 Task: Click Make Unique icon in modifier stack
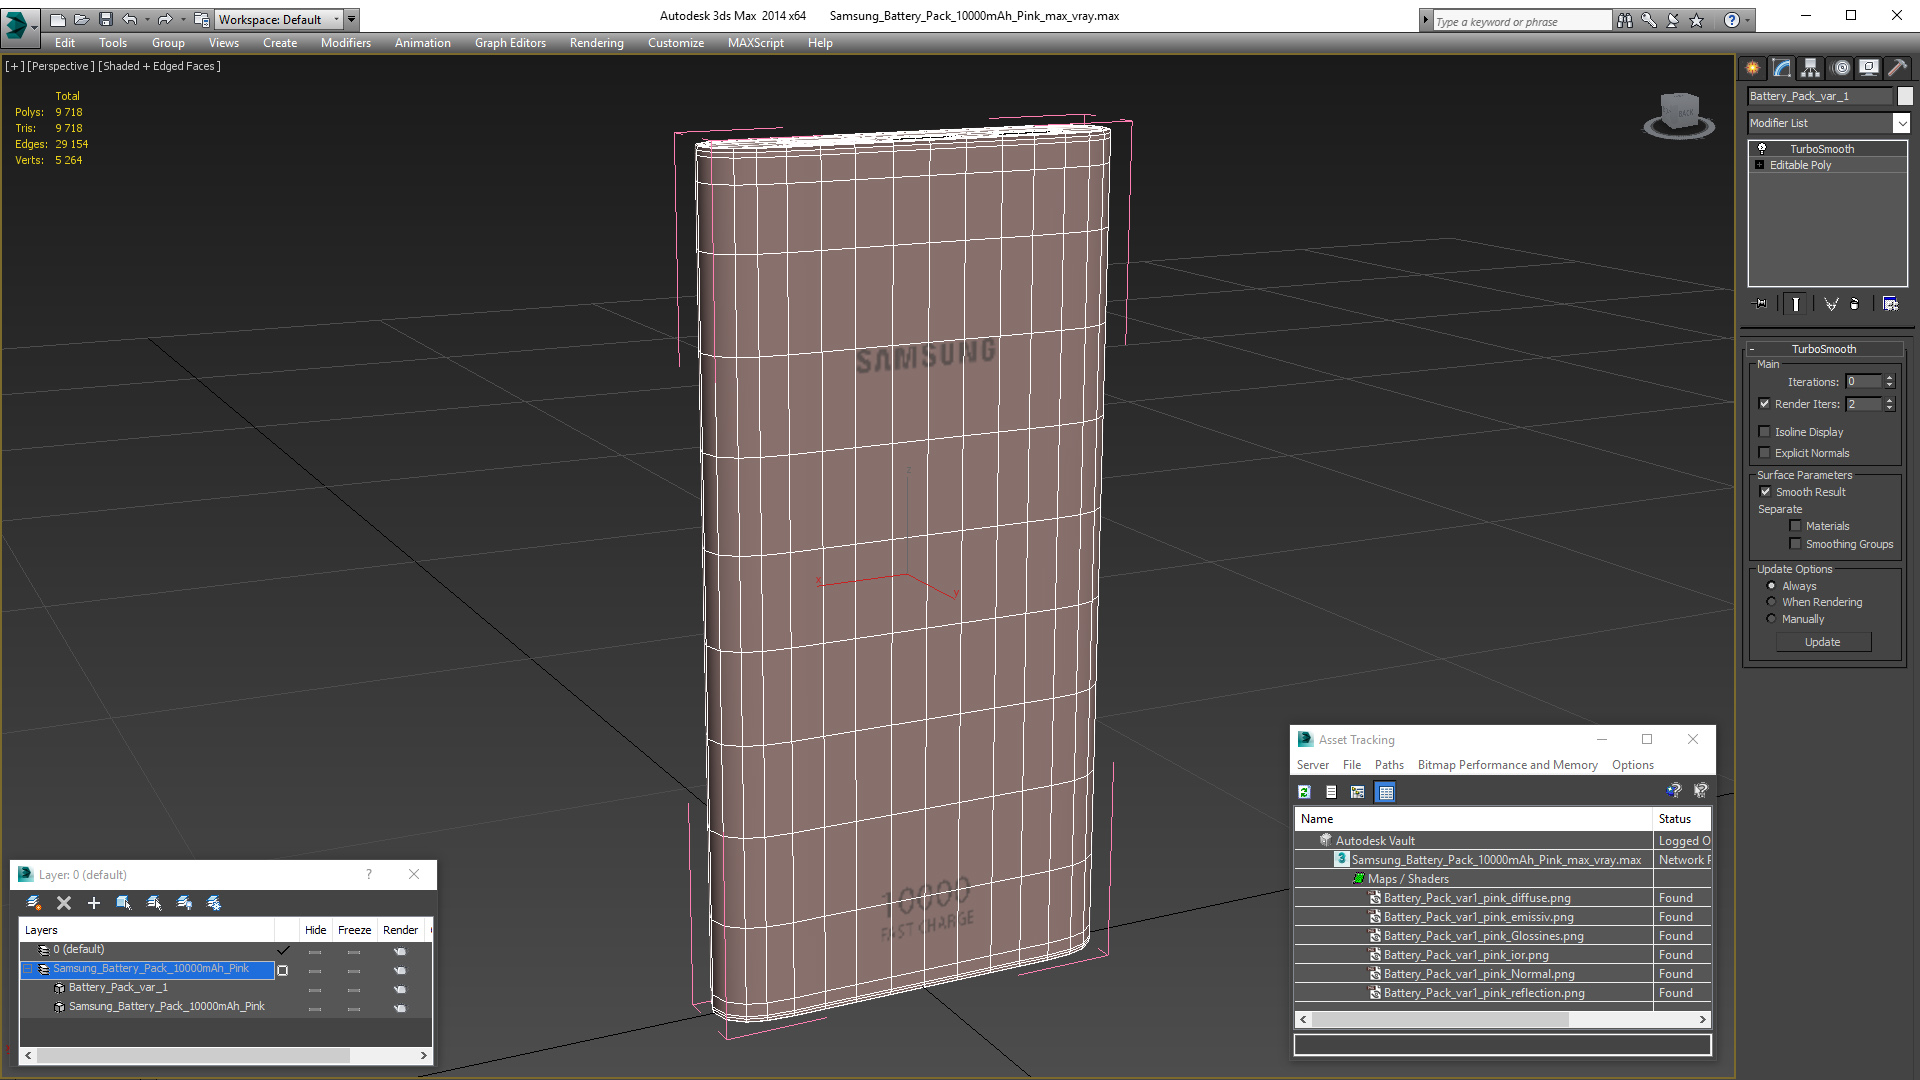(1830, 304)
